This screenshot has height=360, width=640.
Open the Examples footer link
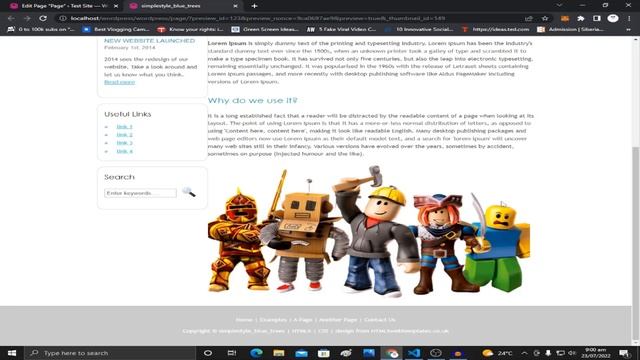coord(273,320)
